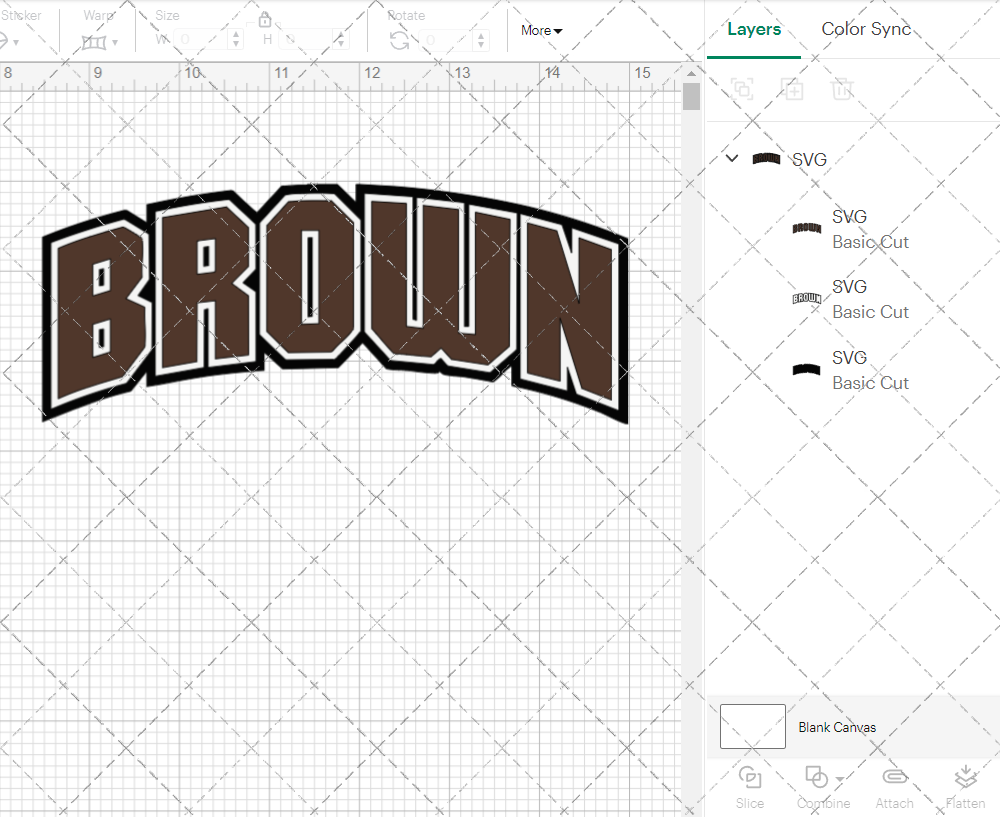Toggle Color Sync view
This screenshot has width=1000, height=817.
click(x=866, y=29)
